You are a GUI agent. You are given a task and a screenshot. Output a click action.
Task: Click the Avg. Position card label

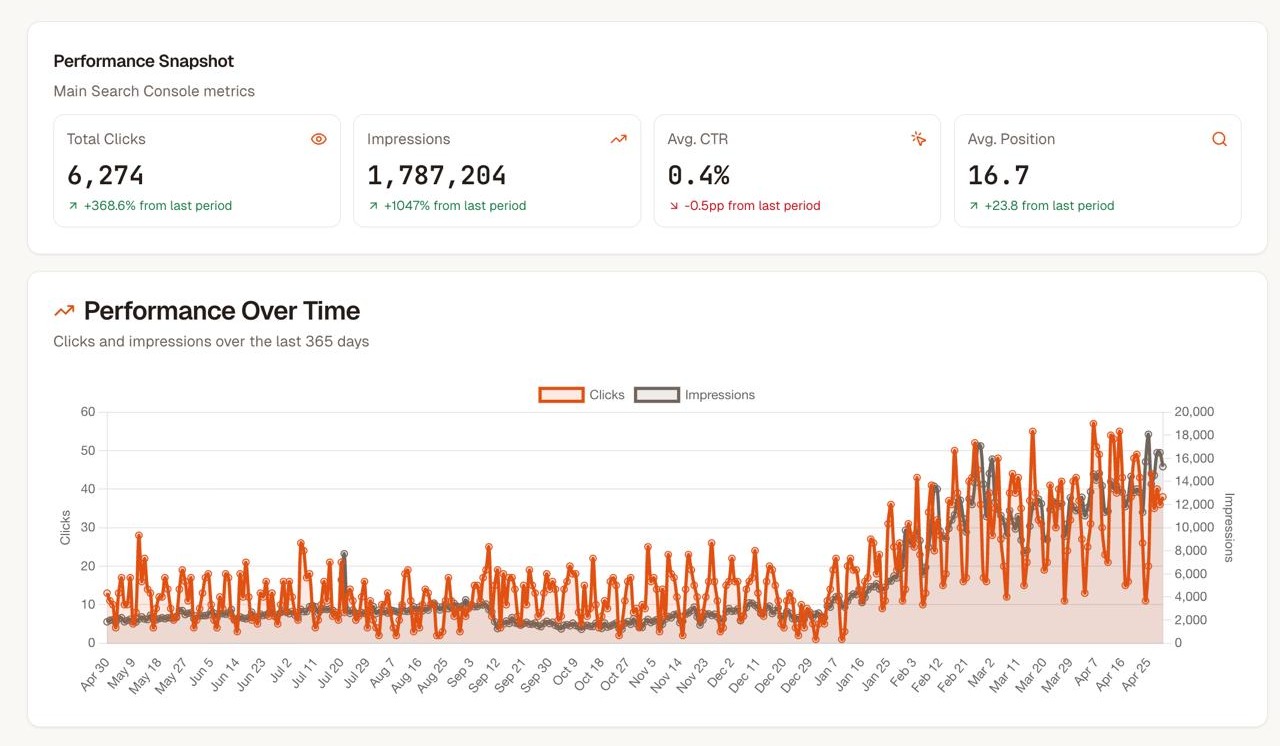click(x=1011, y=139)
